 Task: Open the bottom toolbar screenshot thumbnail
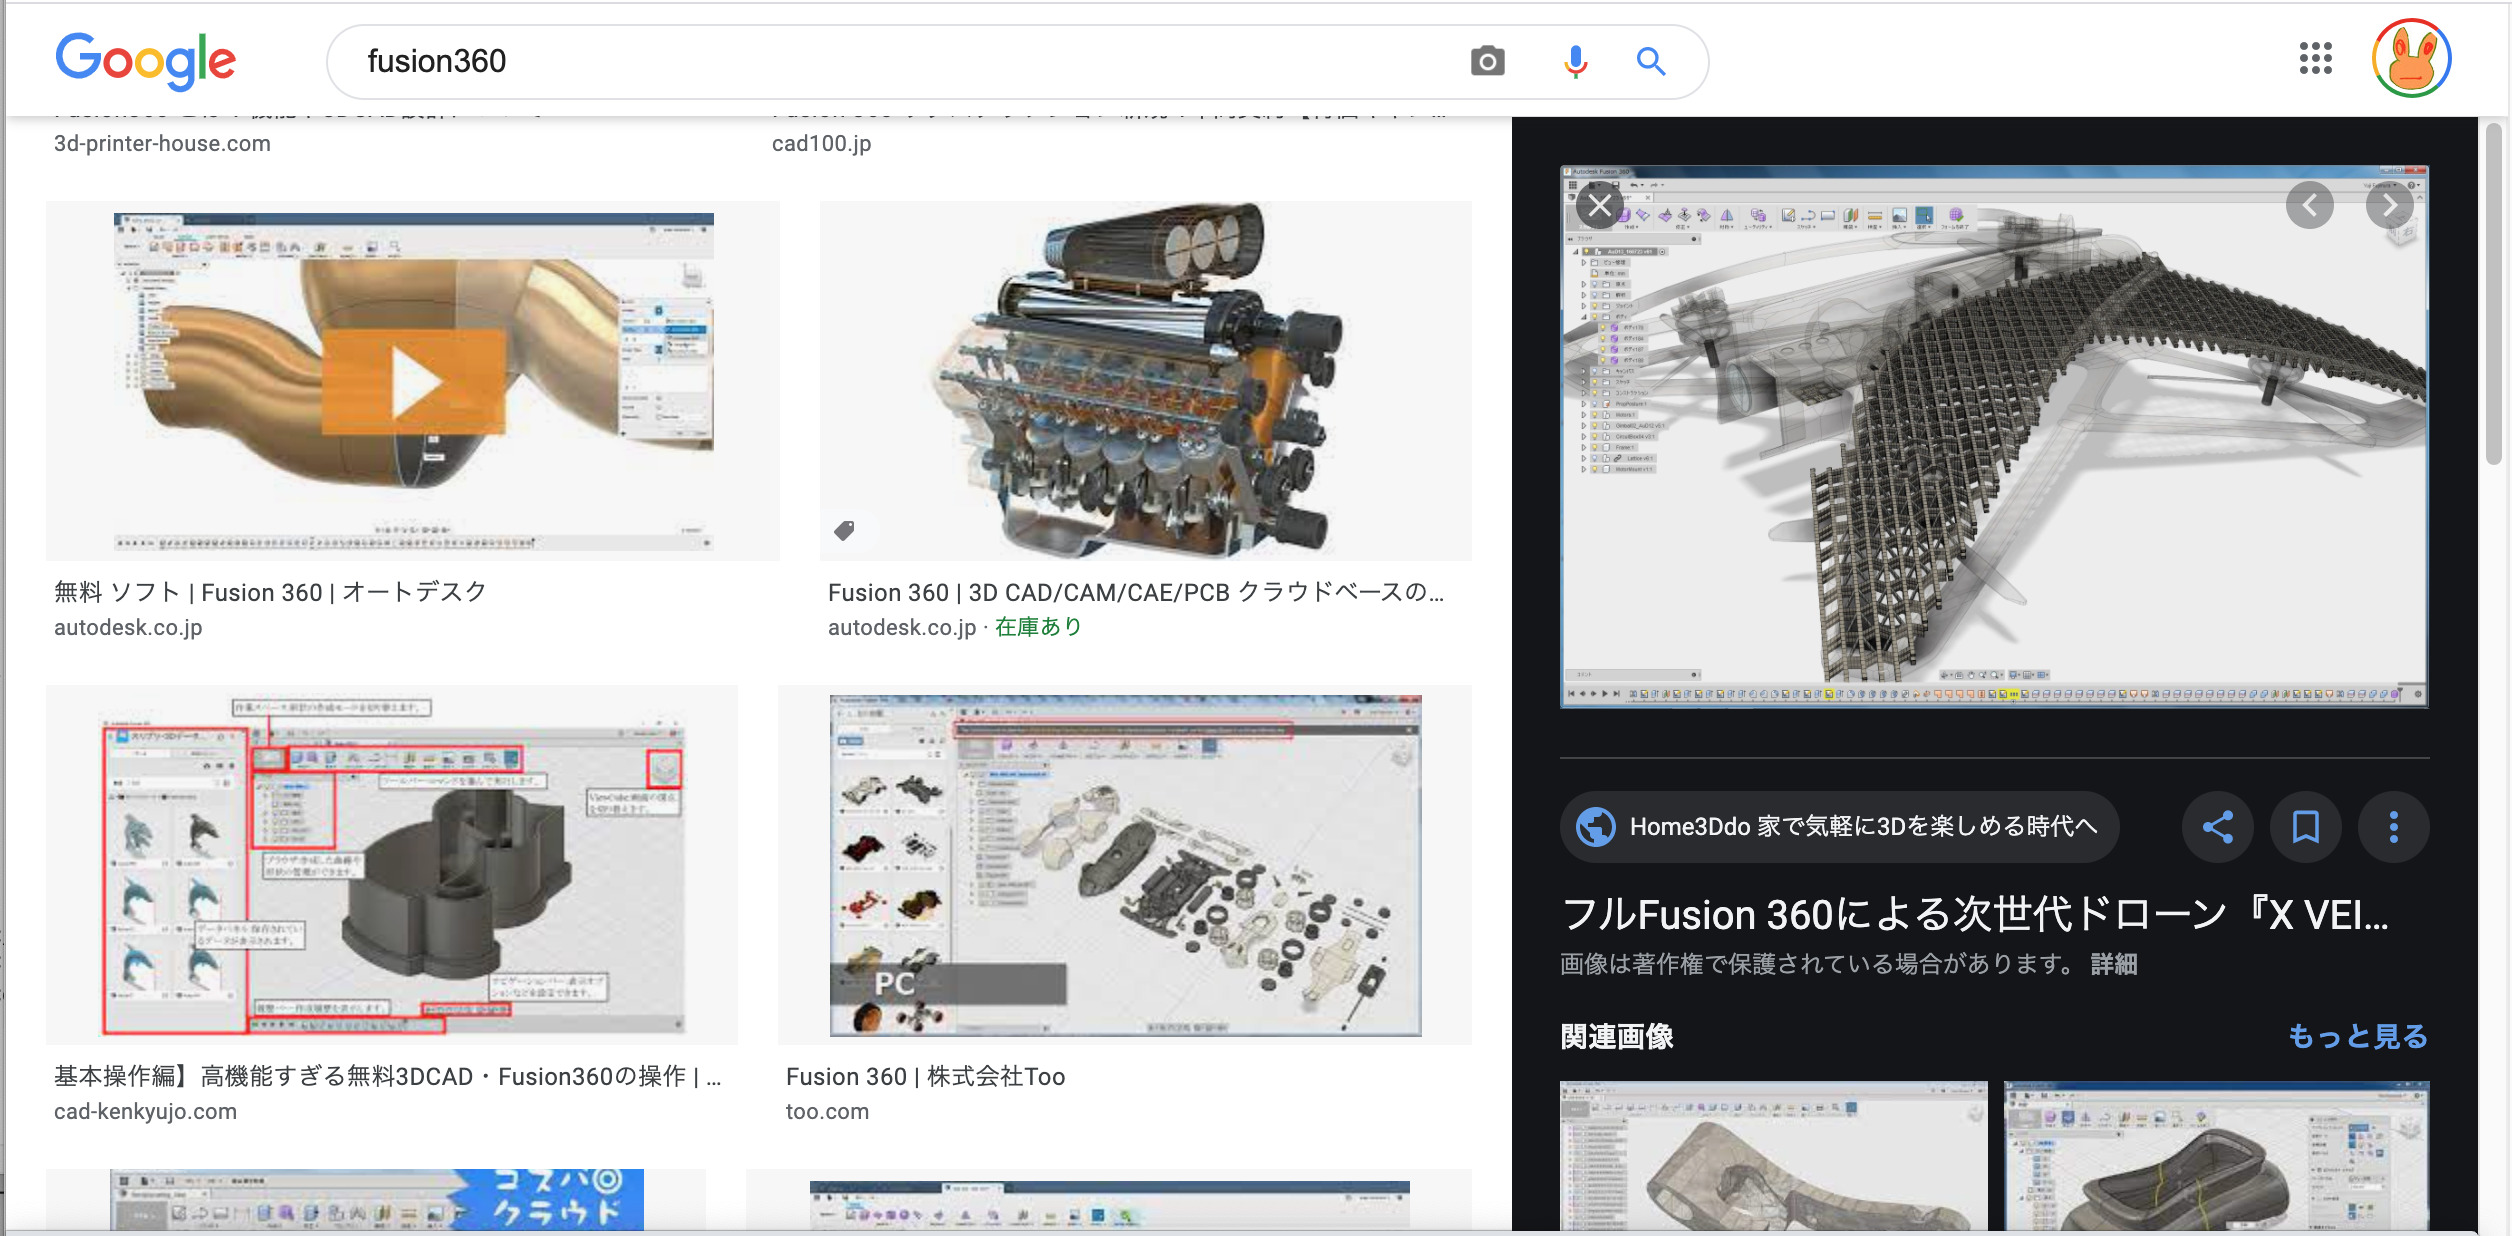click(x=1109, y=1200)
